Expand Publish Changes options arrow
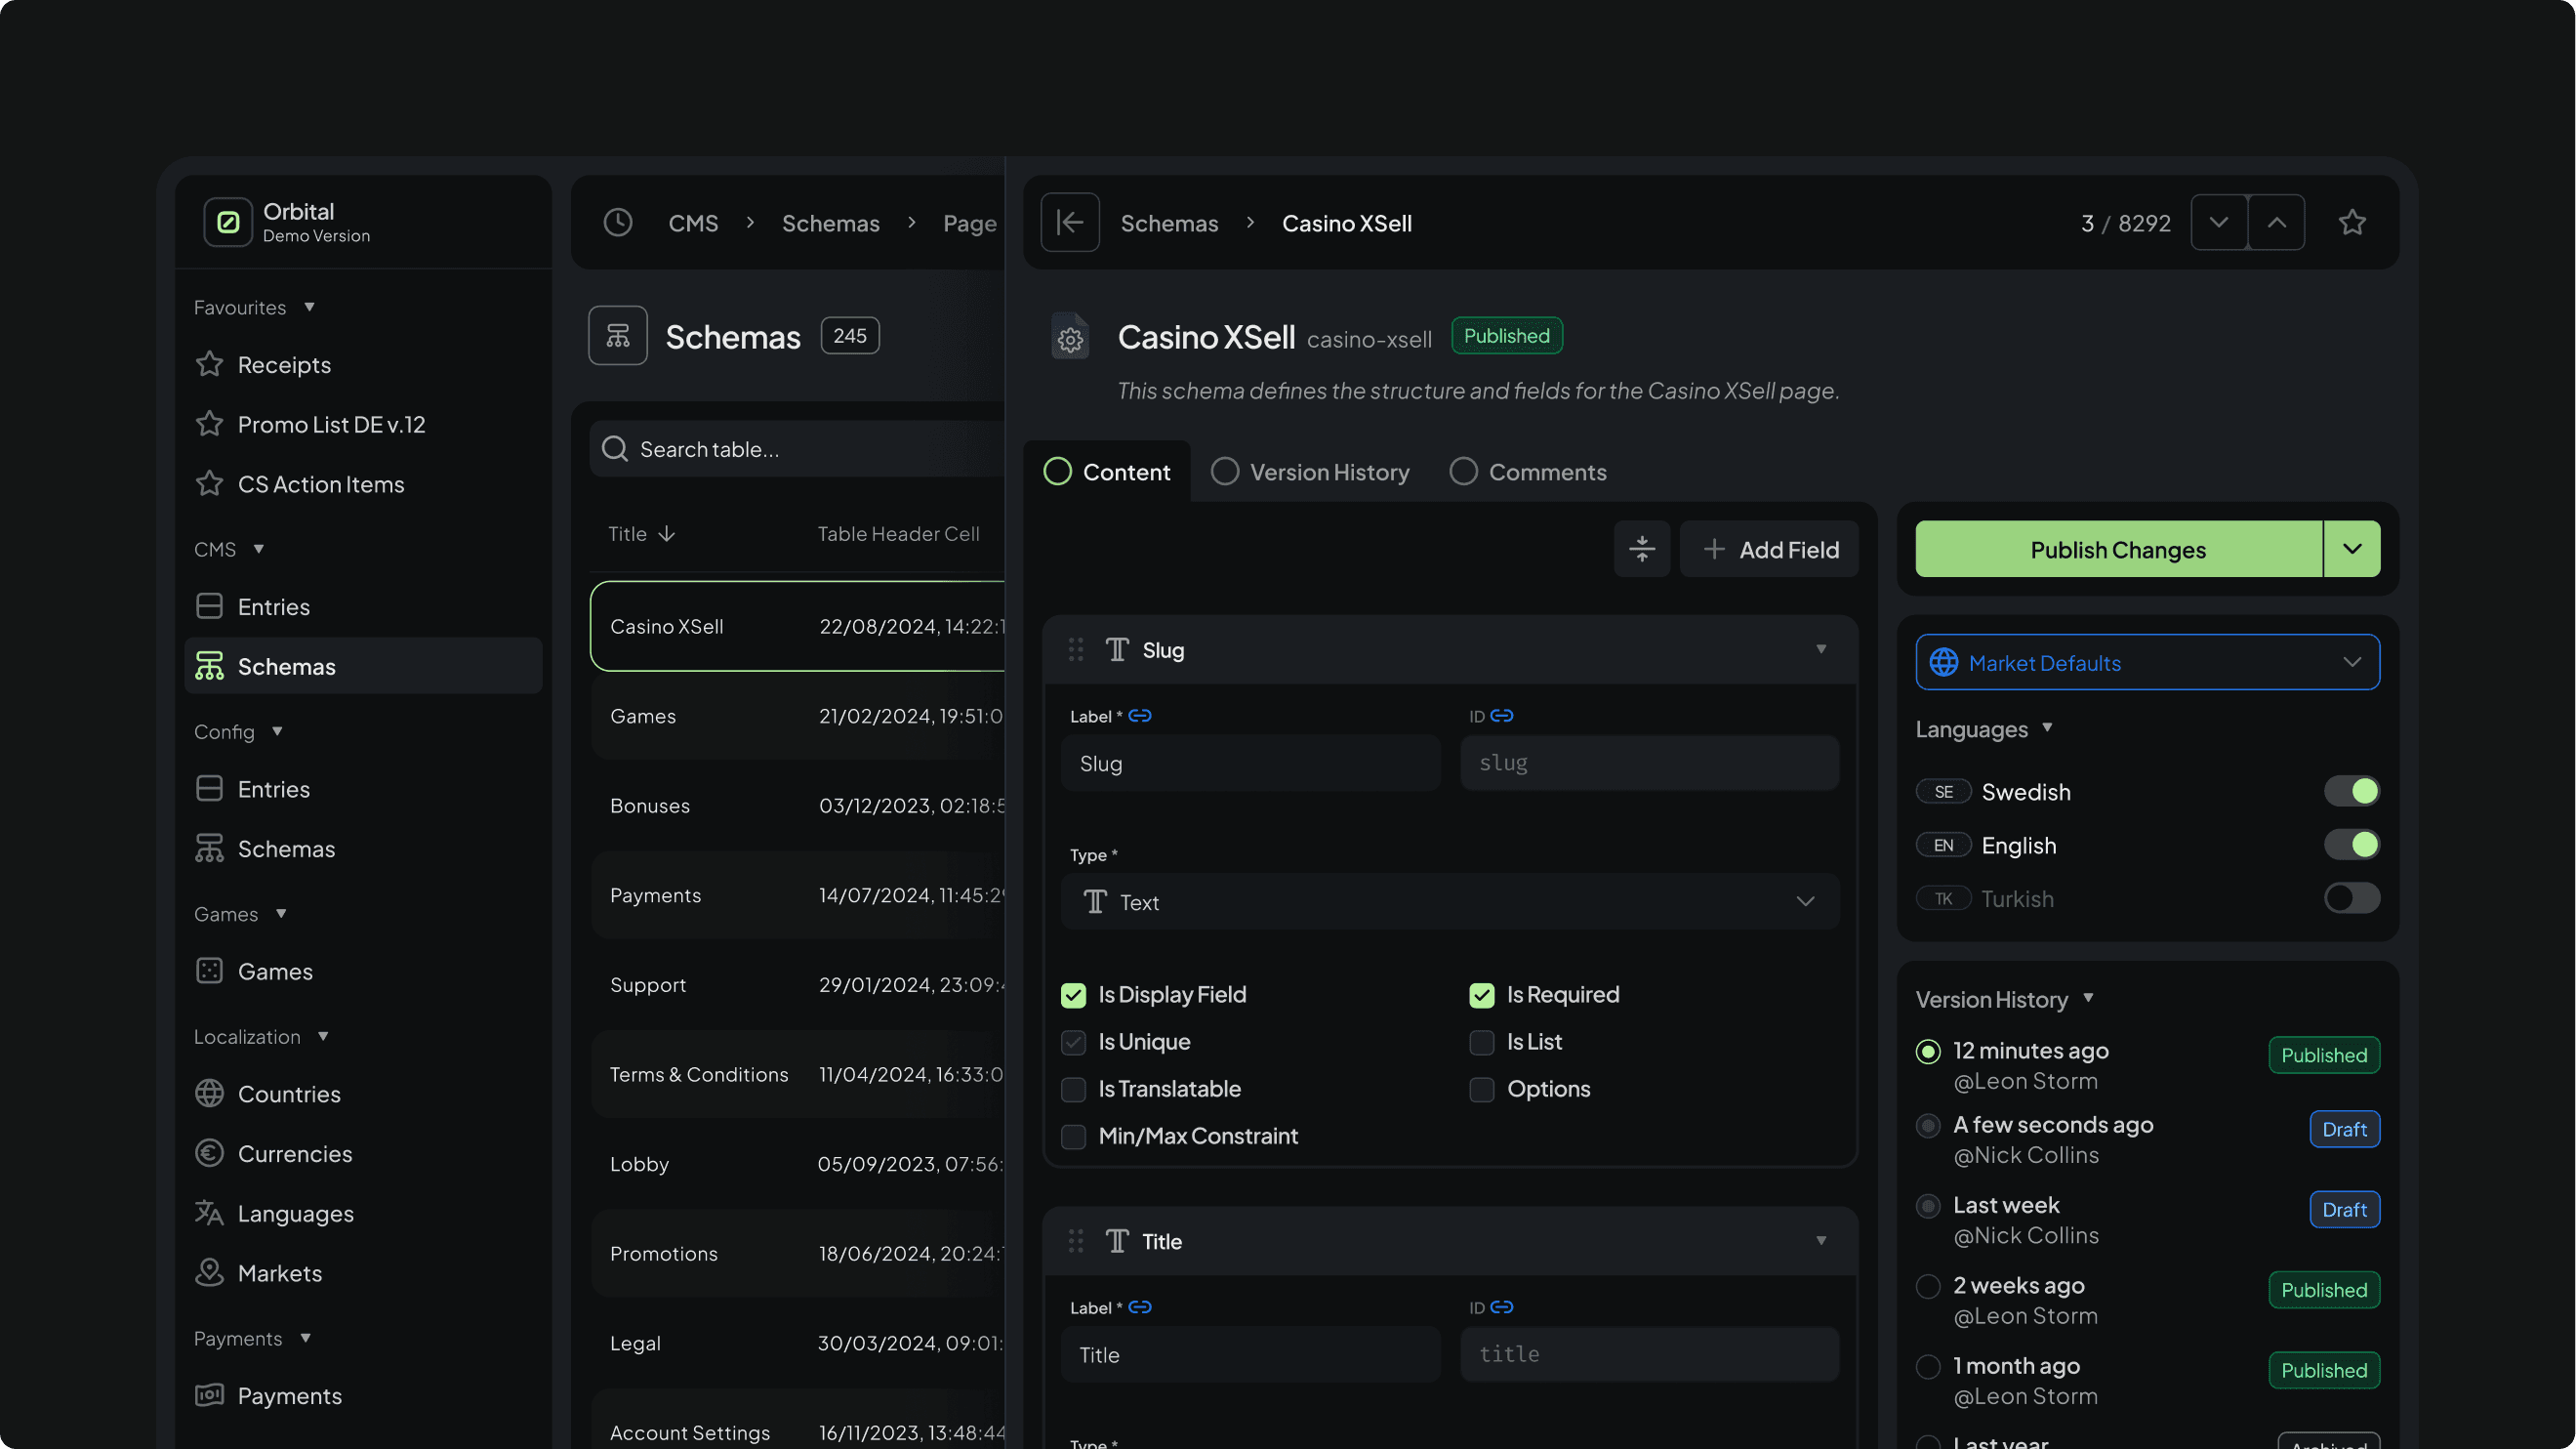The width and height of the screenshot is (2576, 1449). pyautogui.click(x=2352, y=549)
